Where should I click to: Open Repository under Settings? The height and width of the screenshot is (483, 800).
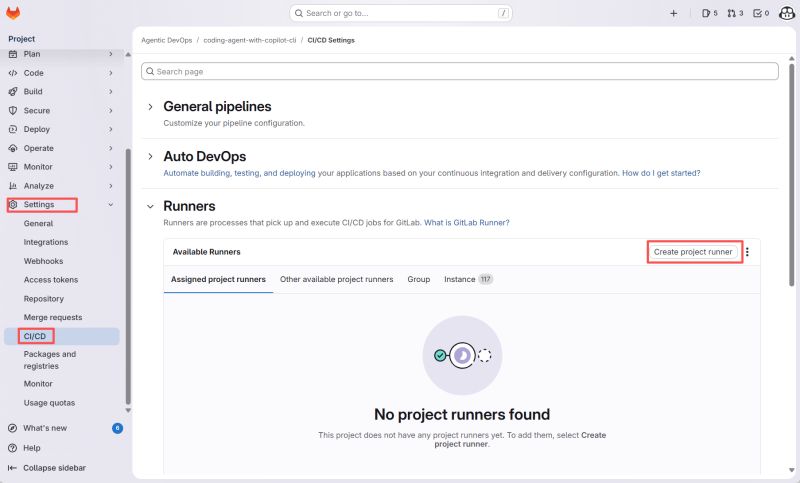tap(44, 299)
